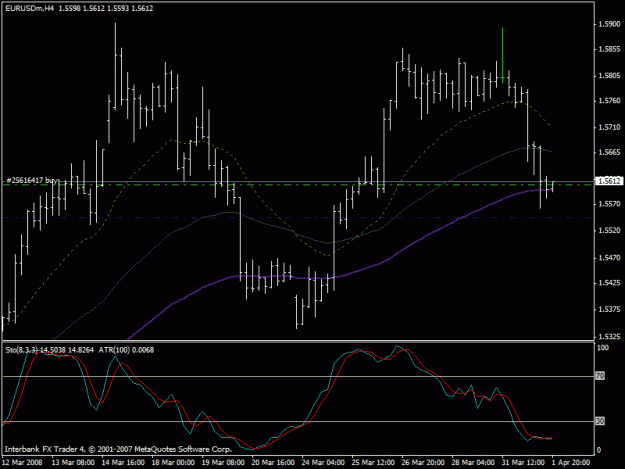
Task: Click the Interbank FX Trader 4 copyright text
Action: point(118,449)
